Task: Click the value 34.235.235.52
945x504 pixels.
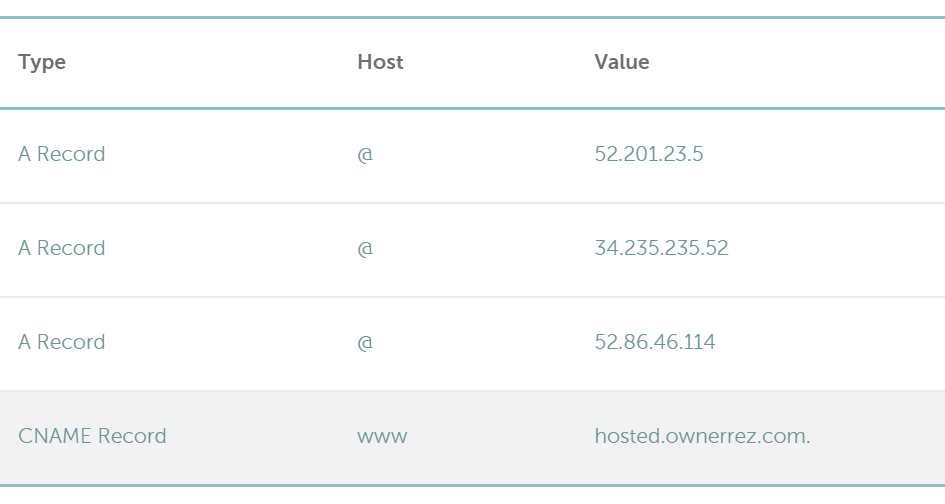Action: pos(661,248)
